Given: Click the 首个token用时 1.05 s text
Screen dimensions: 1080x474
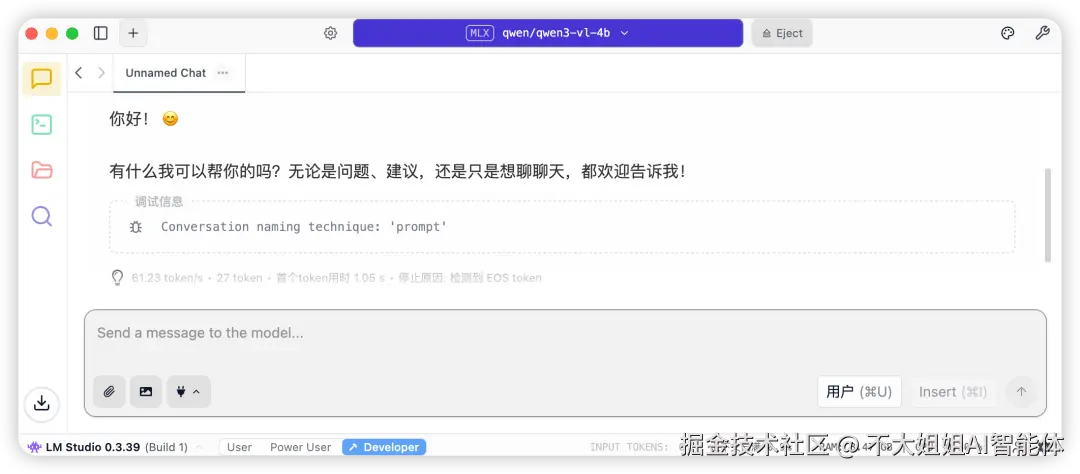Looking at the screenshot, I should (x=330, y=278).
